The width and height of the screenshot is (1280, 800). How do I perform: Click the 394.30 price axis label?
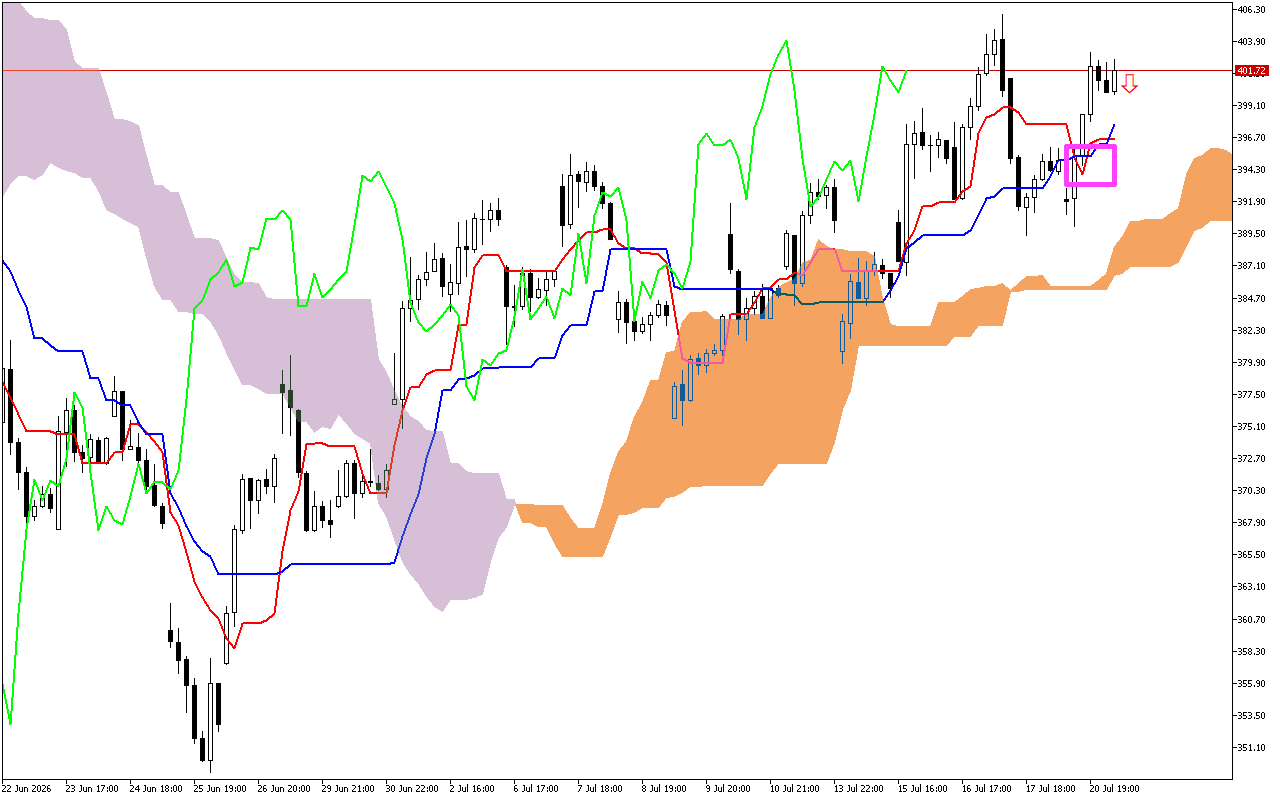coord(1252,169)
